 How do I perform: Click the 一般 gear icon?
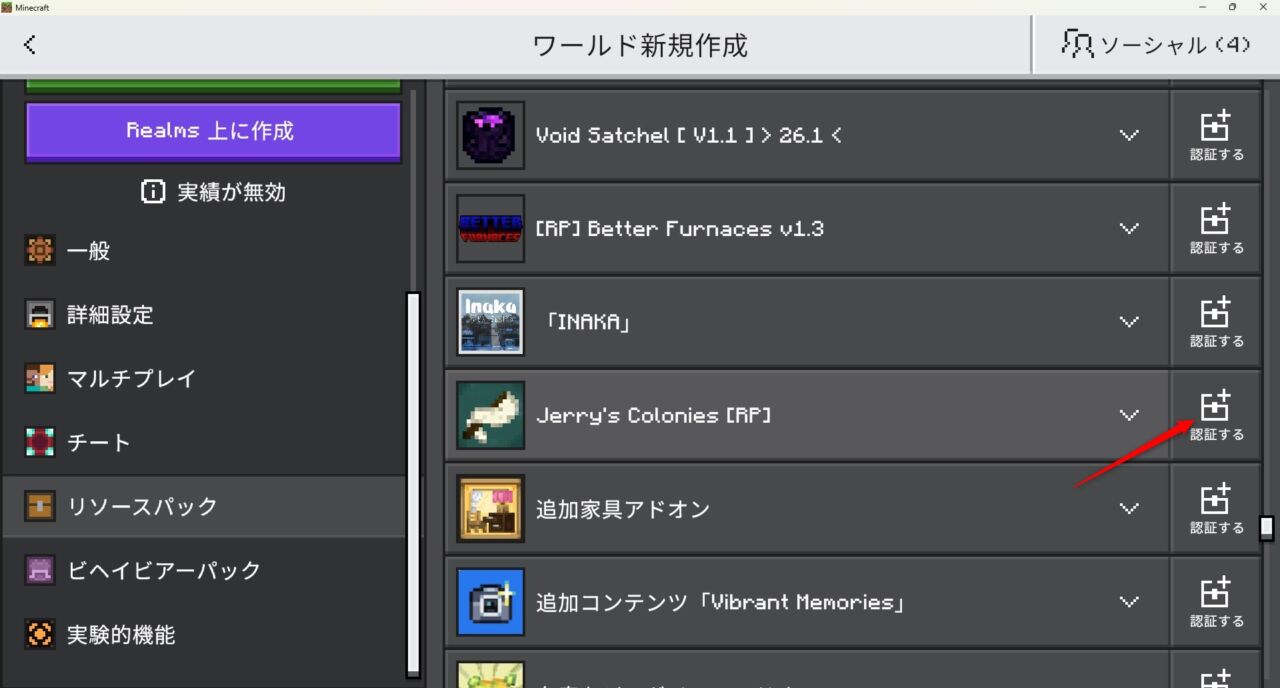click(40, 251)
